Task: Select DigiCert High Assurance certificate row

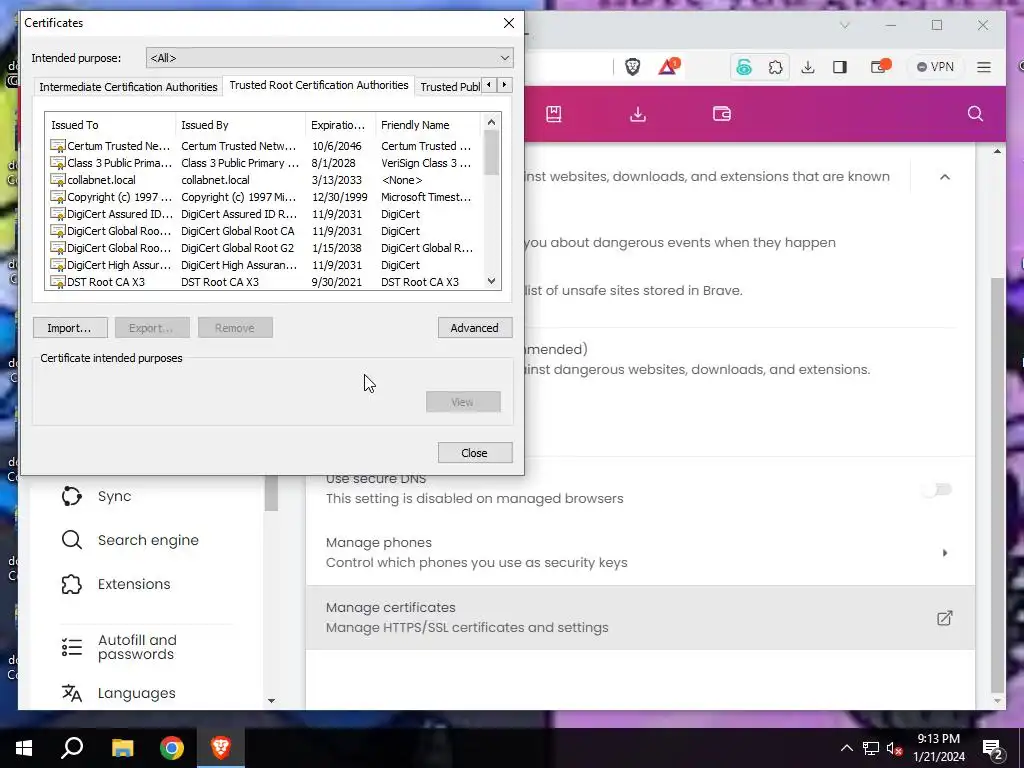Action: click(264, 265)
